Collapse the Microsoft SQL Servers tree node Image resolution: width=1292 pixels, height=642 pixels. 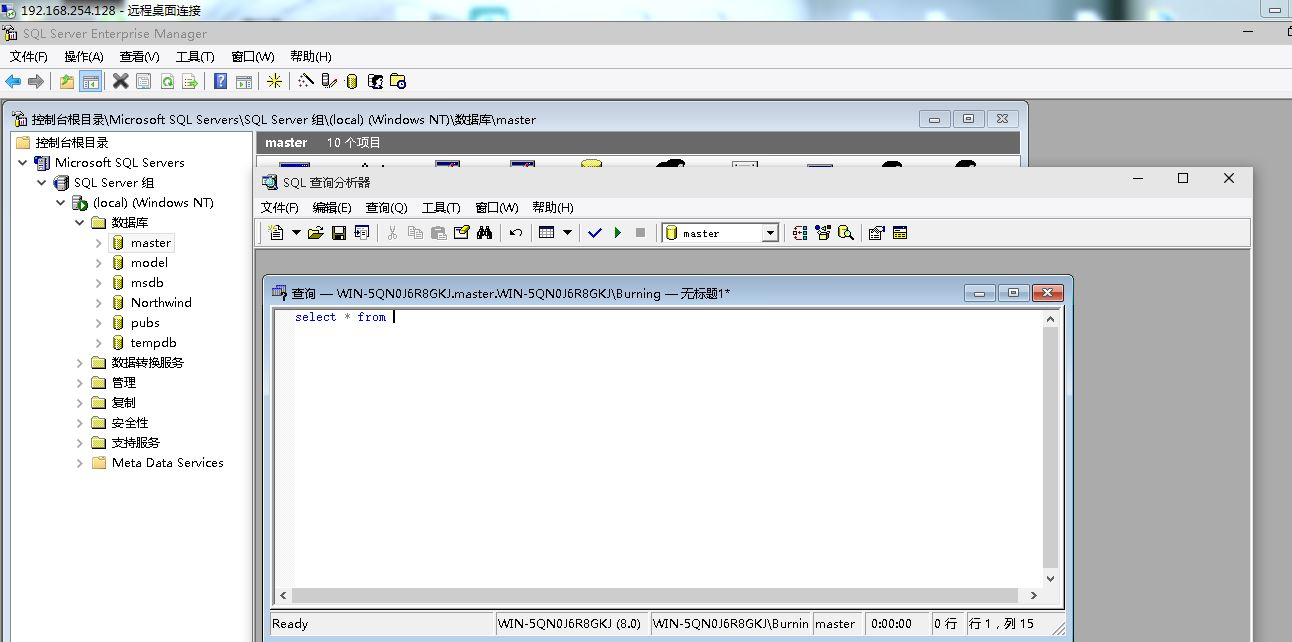pyautogui.click(x=22, y=162)
